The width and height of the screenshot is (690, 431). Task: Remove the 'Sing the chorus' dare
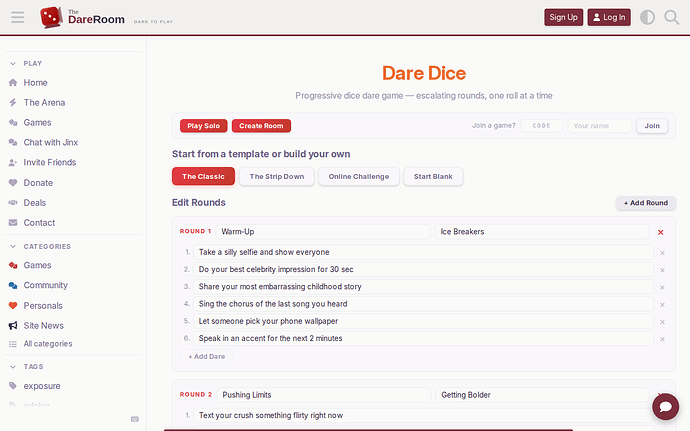pos(662,305)
